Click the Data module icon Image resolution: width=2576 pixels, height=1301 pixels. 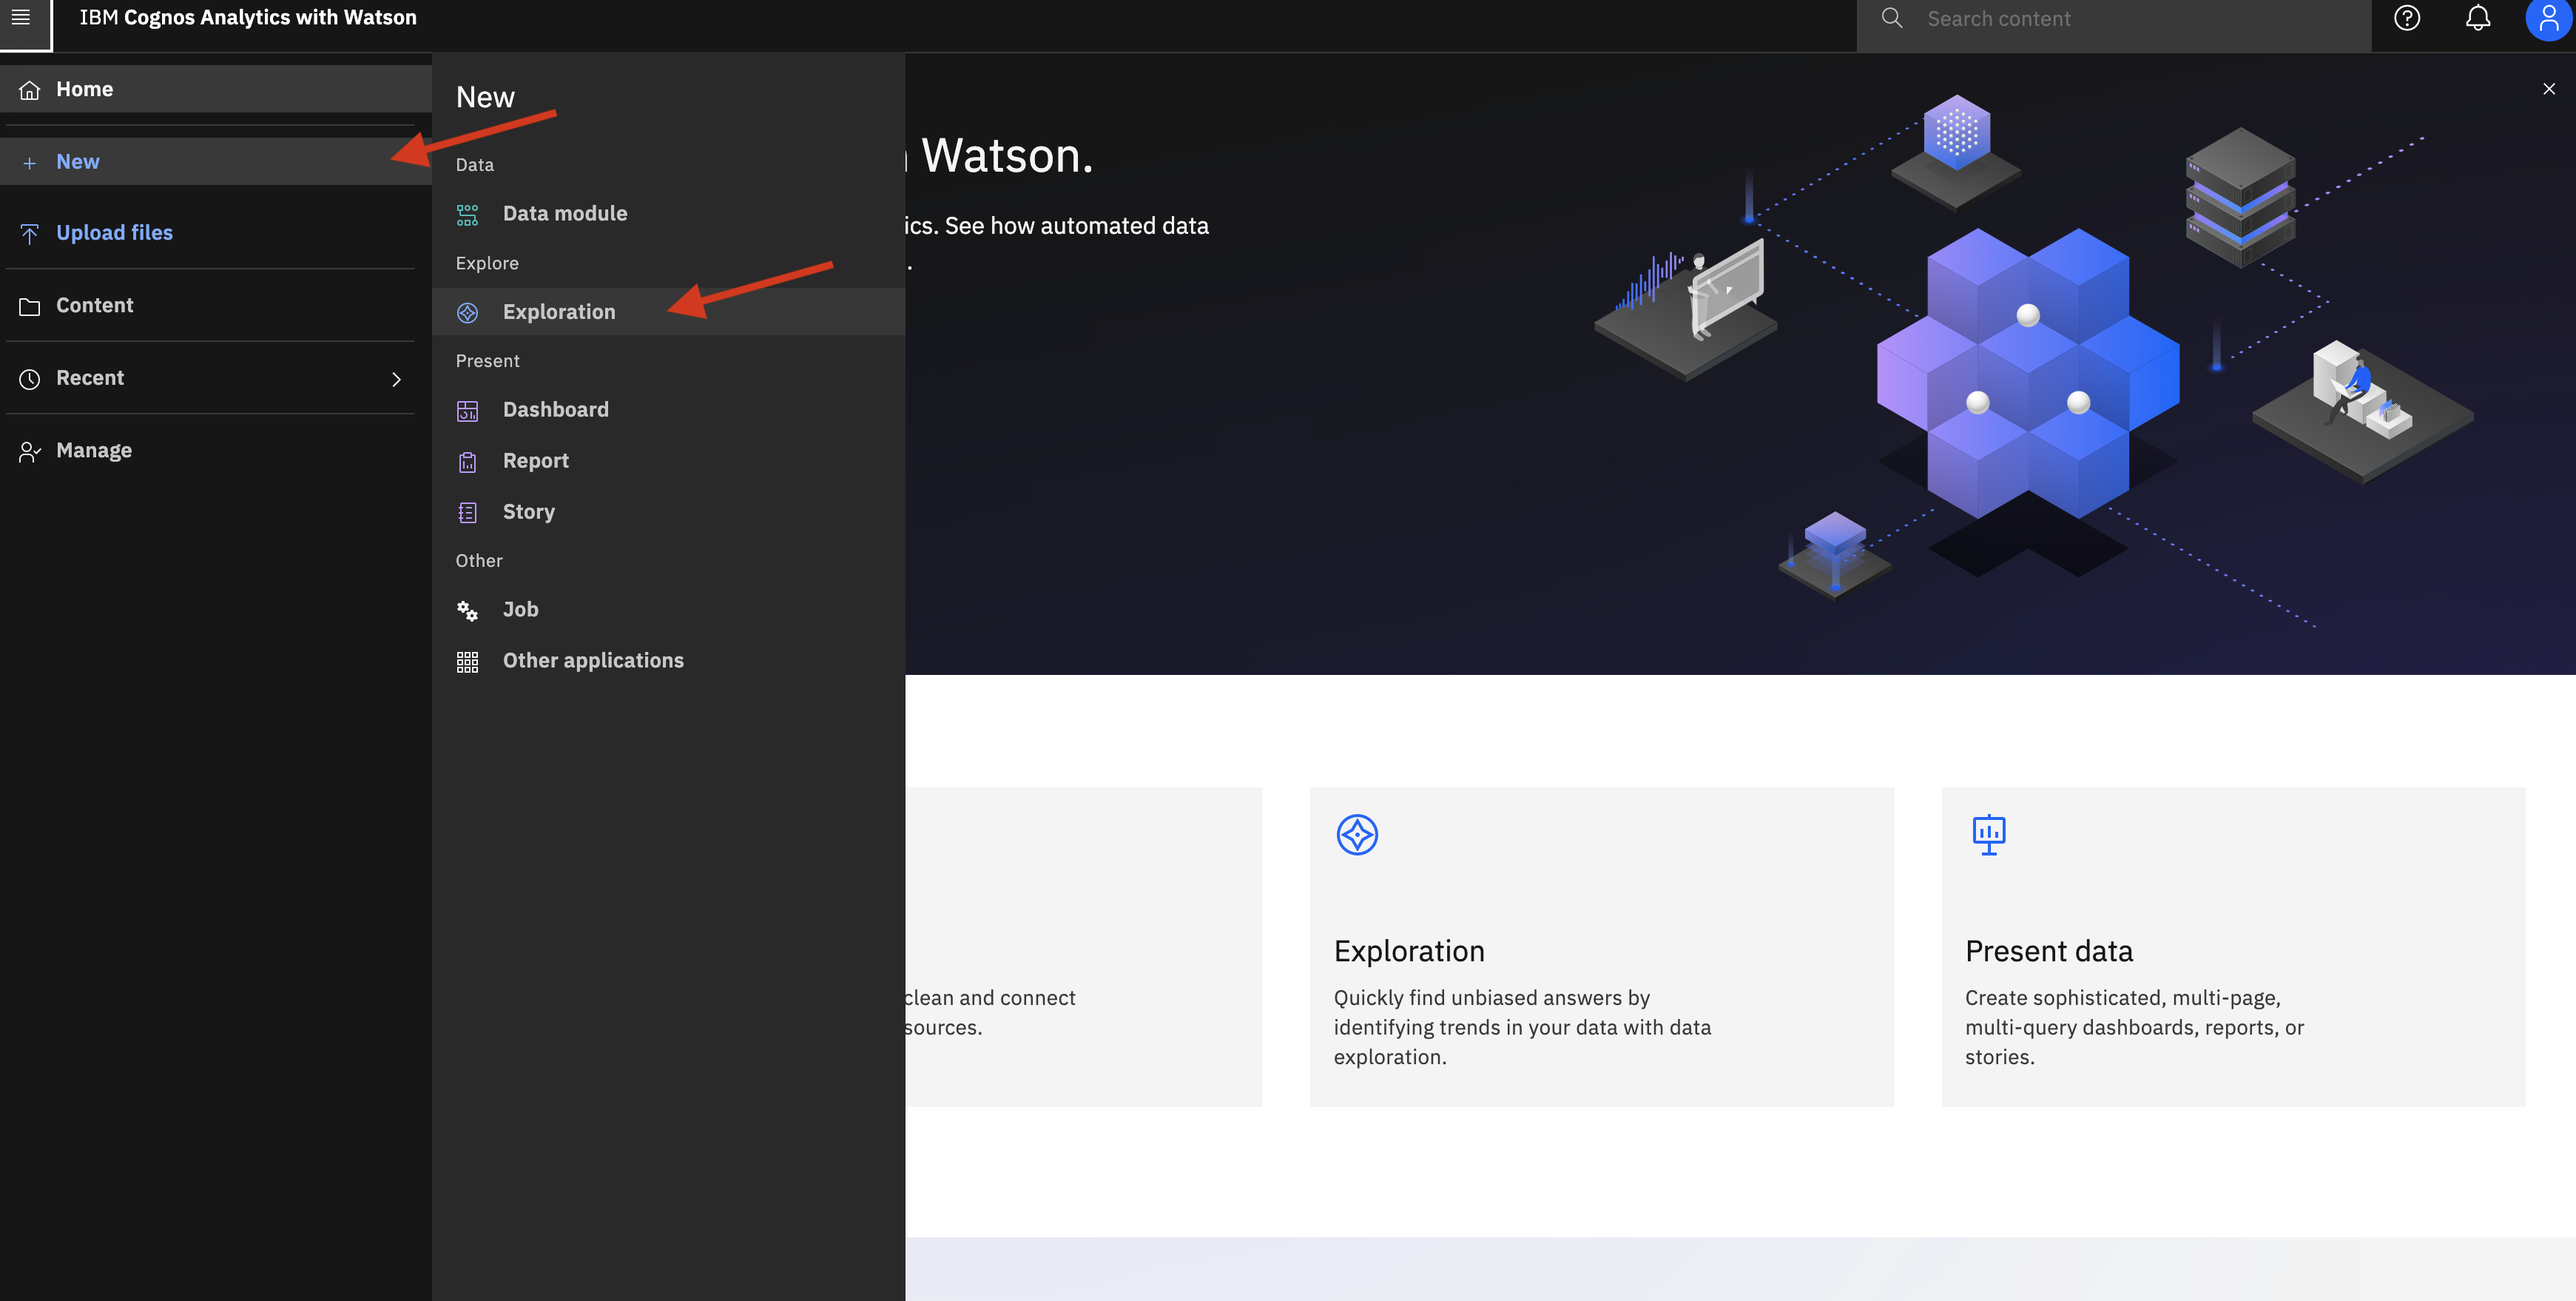(467, 215)
